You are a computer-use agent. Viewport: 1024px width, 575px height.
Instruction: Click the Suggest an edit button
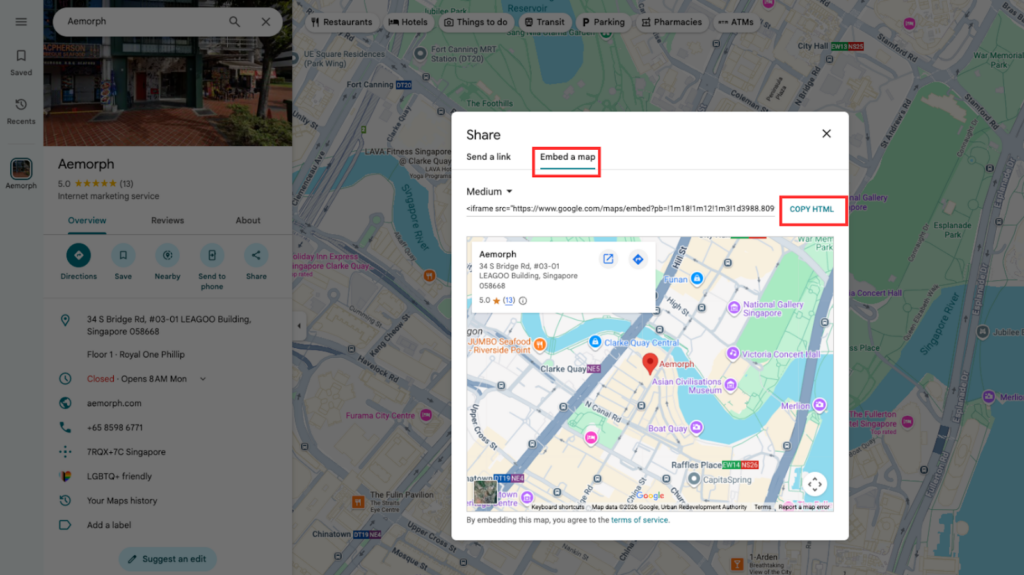(167, 559)
